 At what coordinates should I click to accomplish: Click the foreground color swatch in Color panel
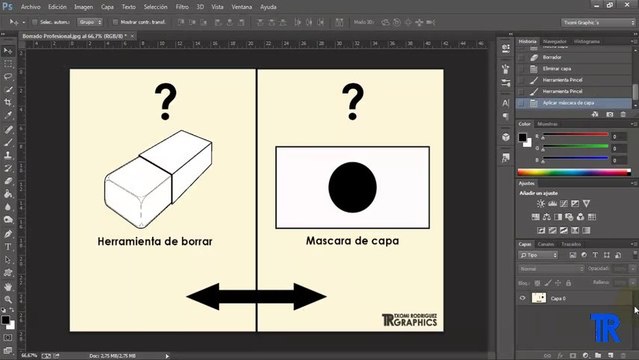pyautogui.click(x=522, y=137)
